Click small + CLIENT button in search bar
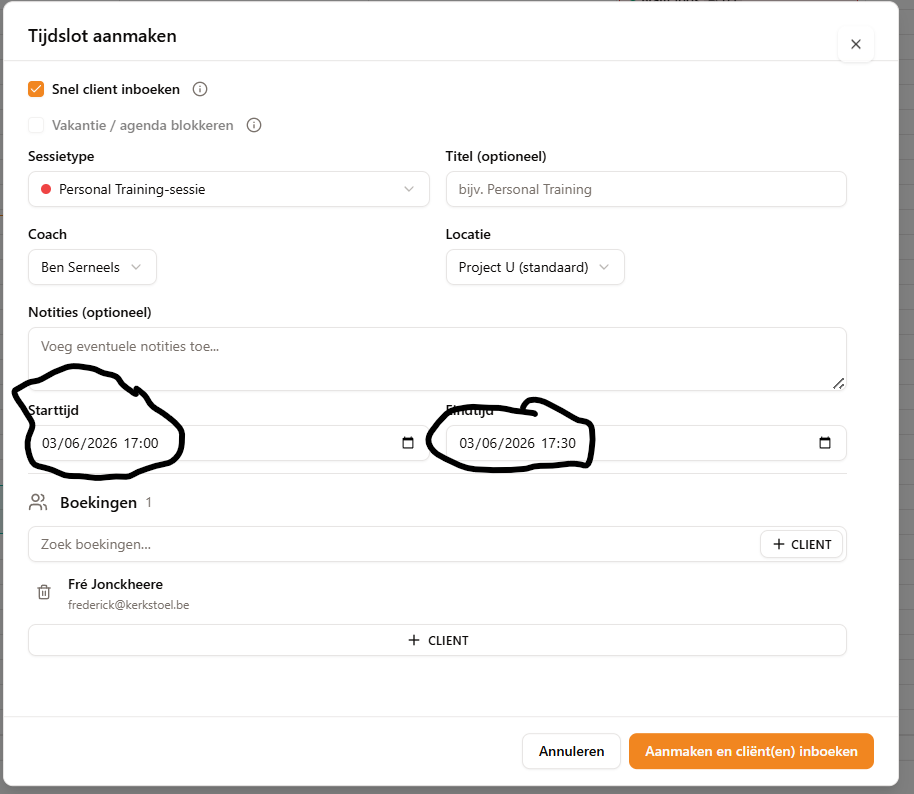This screenshot has width=914, height=794. (801, 544)
